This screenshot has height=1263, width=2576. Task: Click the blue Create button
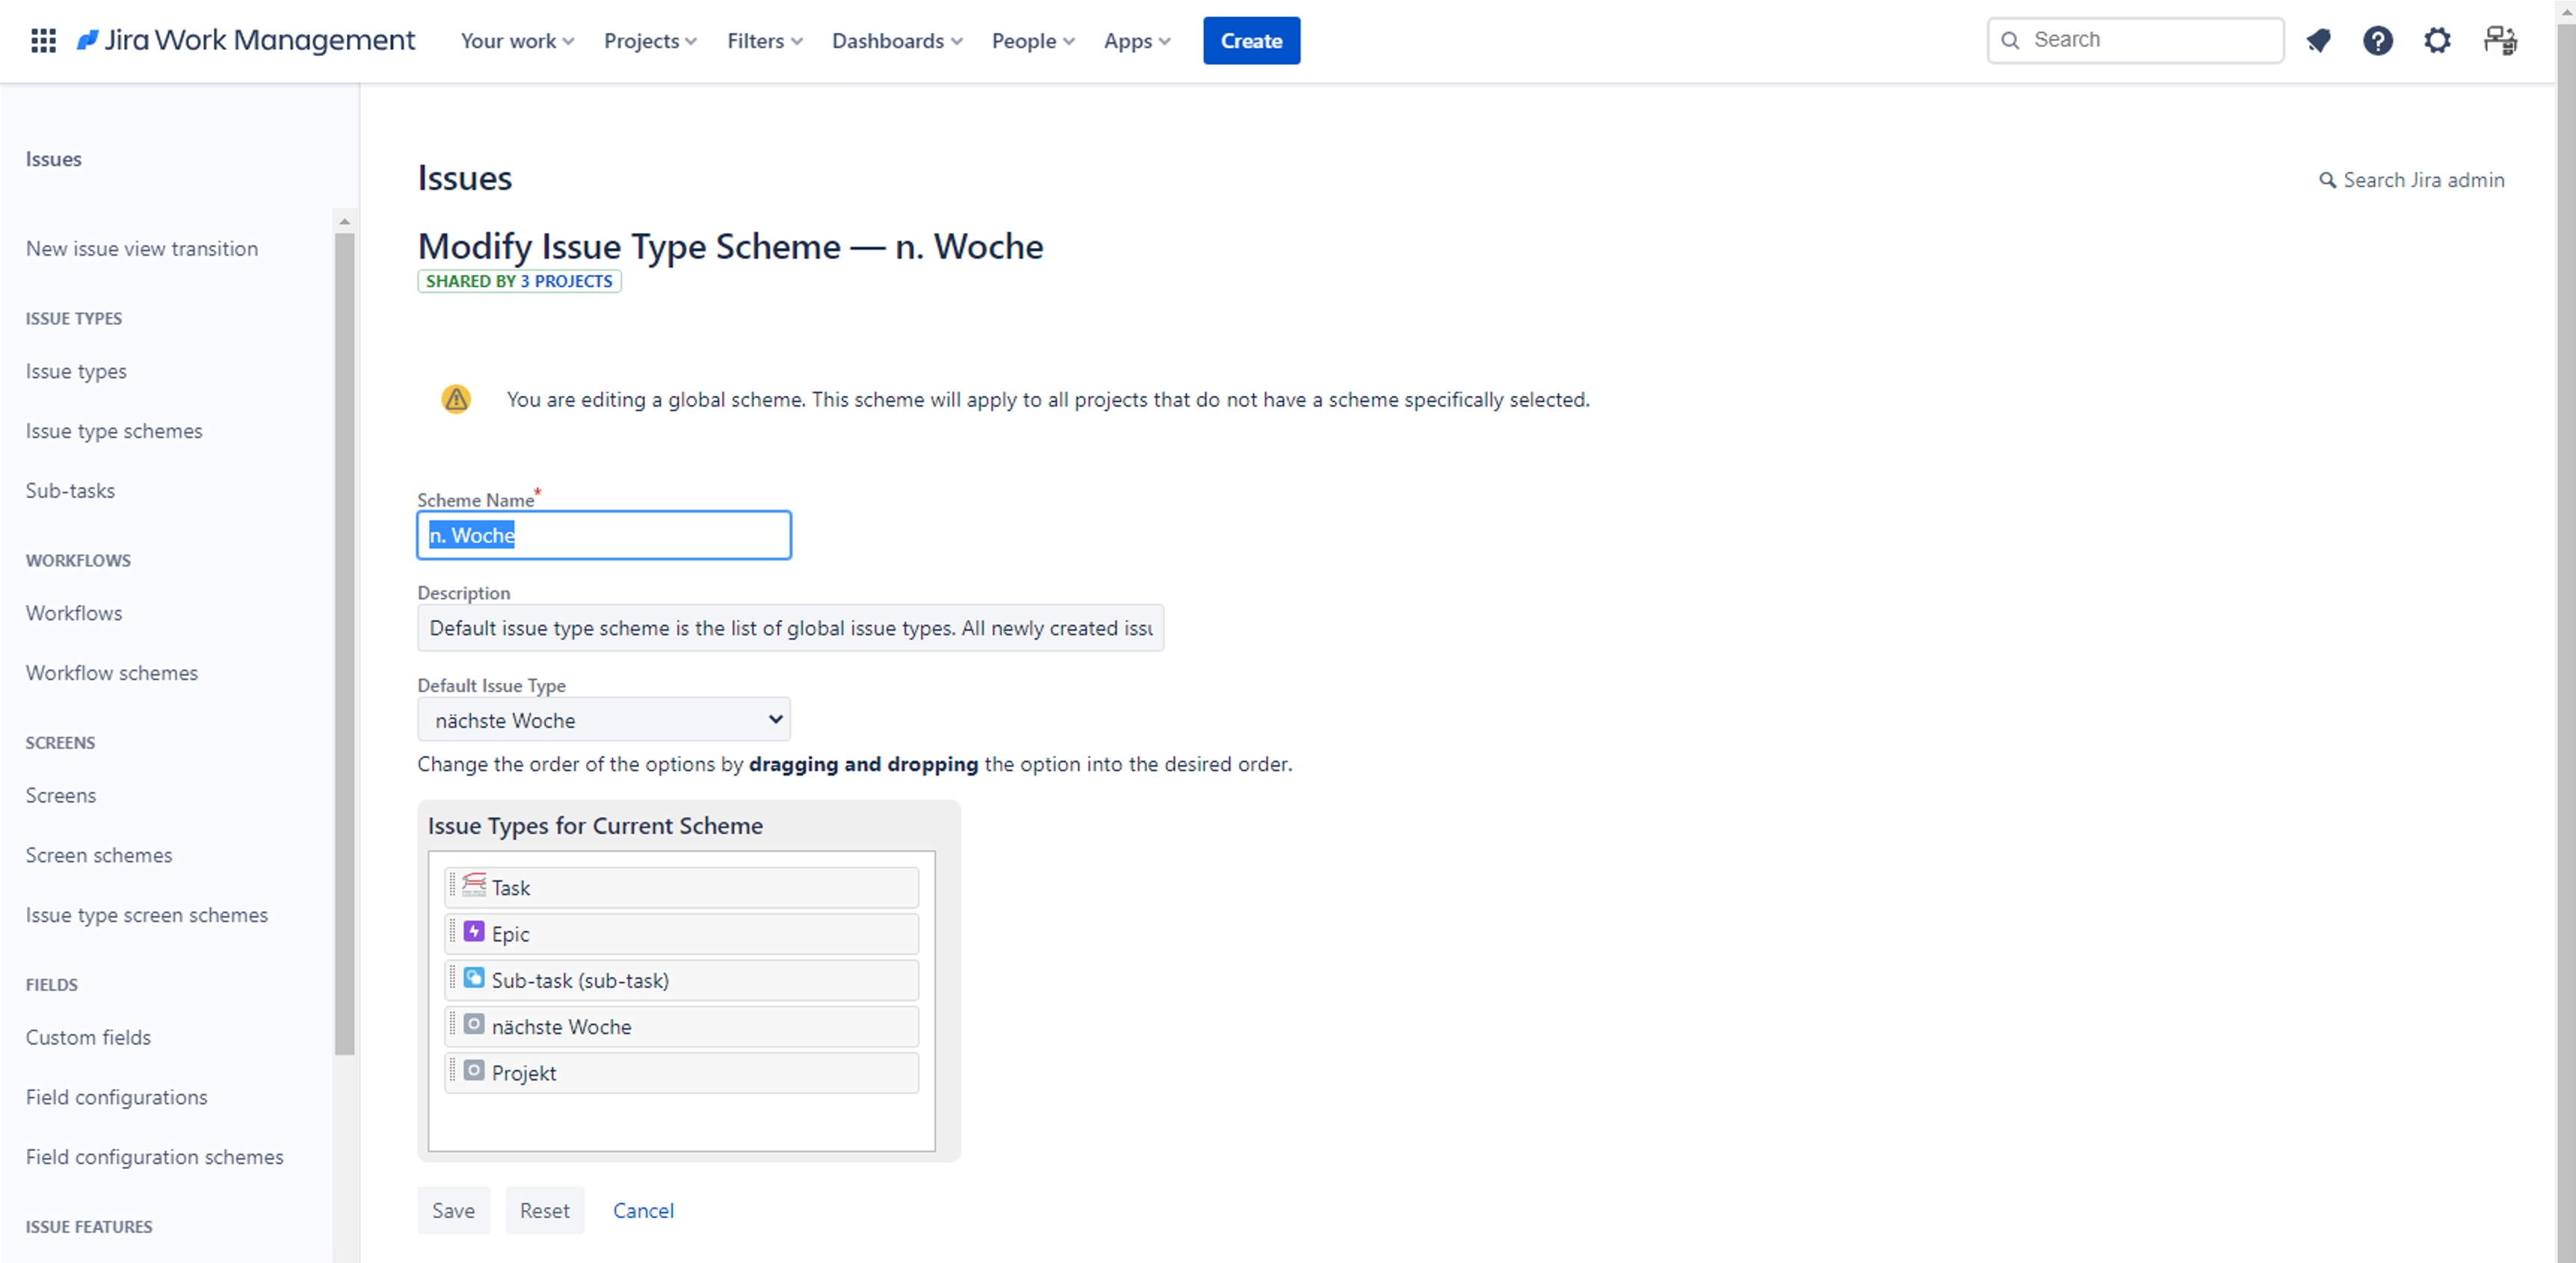pyautogui.click(x=1251, y=41)
